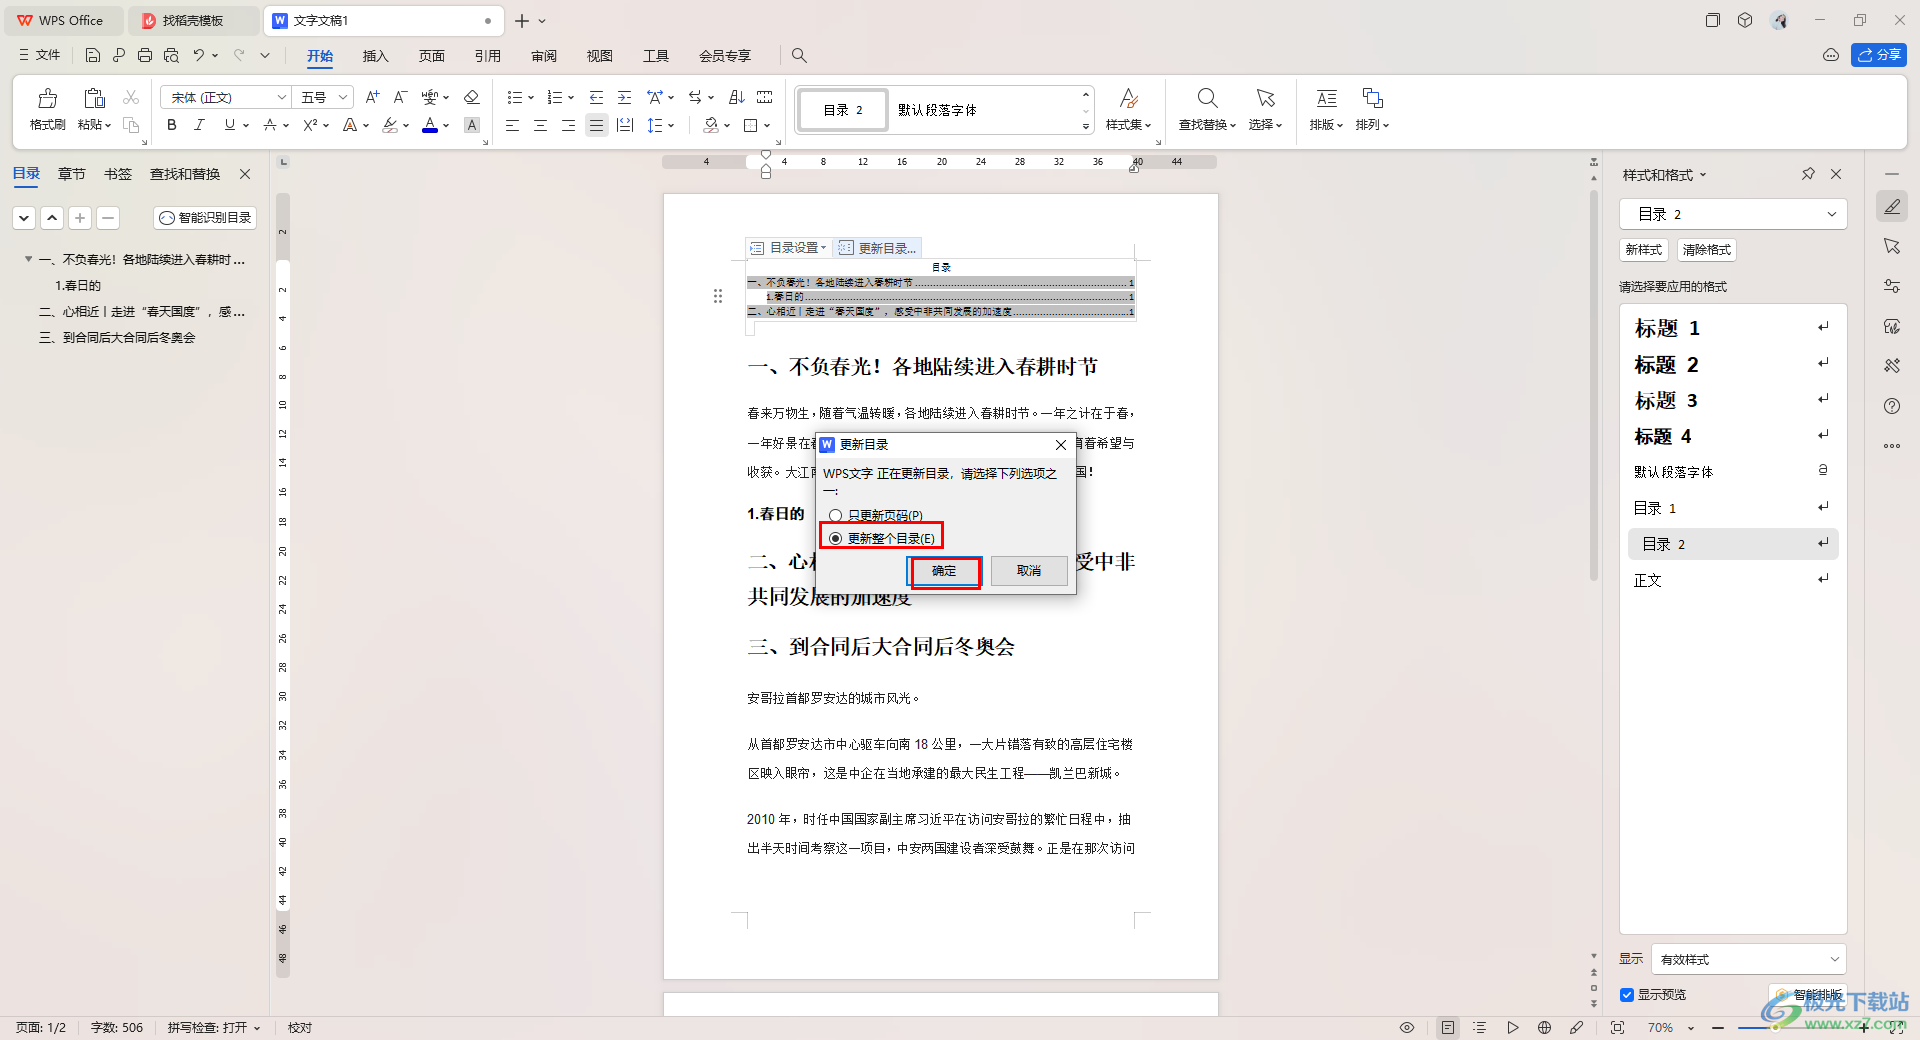Viewport: 1920px width, 1040px height.
Task: Apply Heading 1 style from list
Action: [1733, 328]
